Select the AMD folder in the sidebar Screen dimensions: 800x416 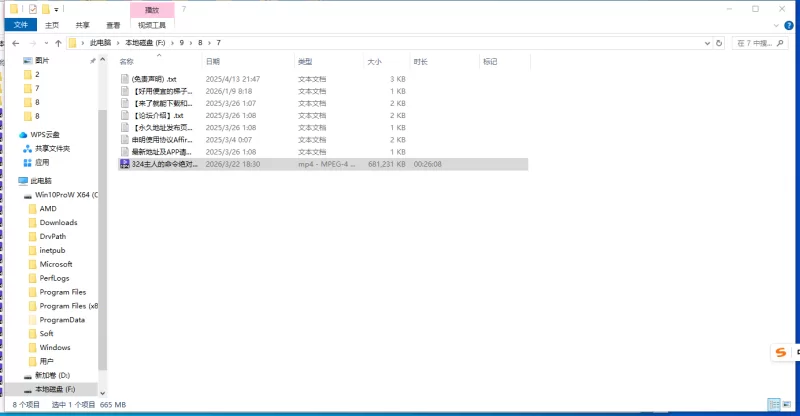pyautogui.click(x=48, y=209)
